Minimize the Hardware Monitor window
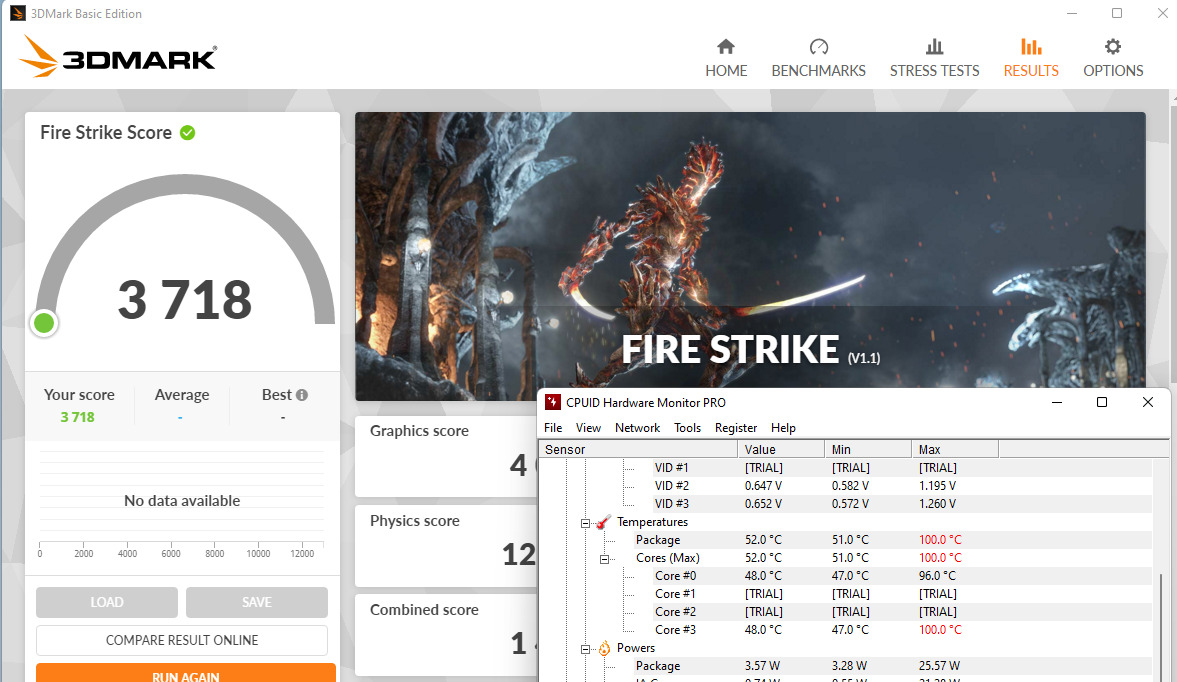1177x682 pixels. (1057, 402)
